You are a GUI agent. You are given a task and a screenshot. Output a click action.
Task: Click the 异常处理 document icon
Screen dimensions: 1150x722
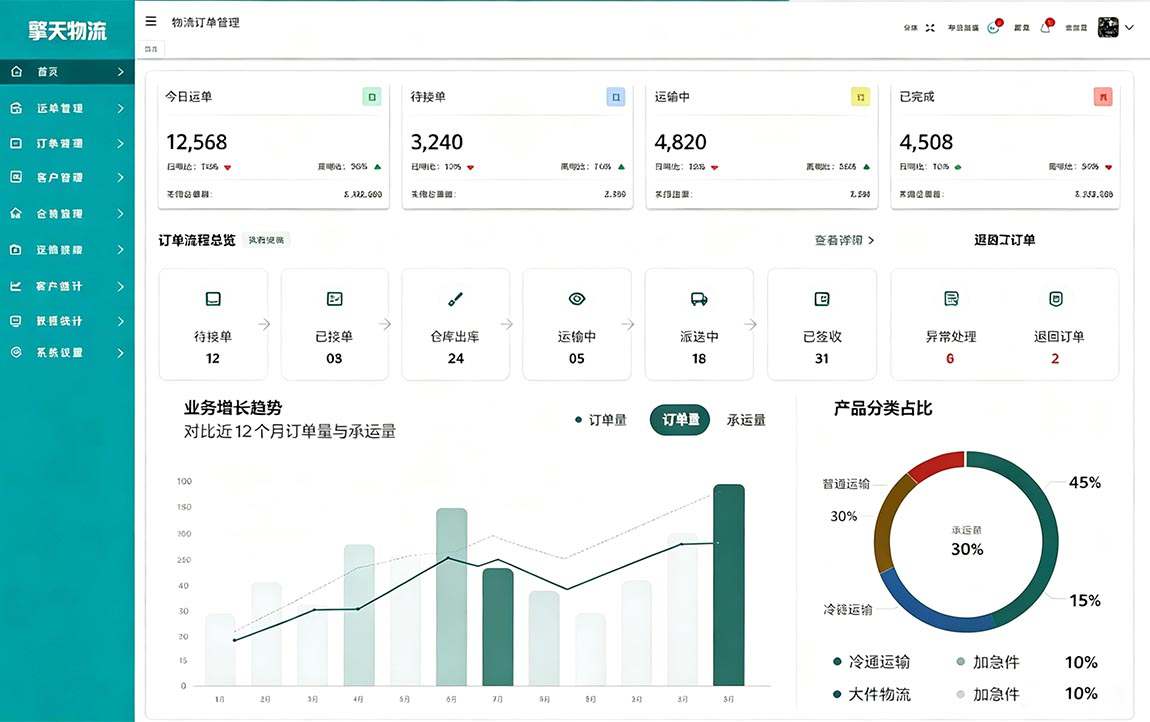click(951, 298)
